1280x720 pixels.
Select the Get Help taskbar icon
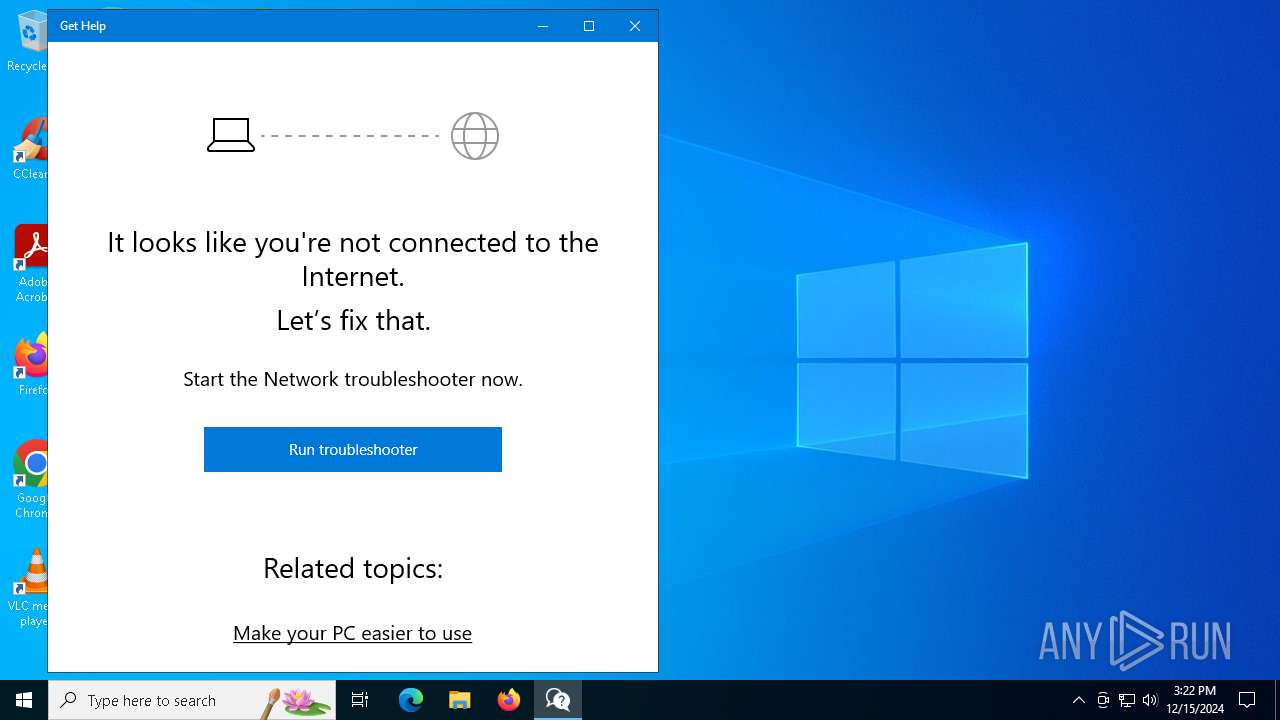(558, 700)
